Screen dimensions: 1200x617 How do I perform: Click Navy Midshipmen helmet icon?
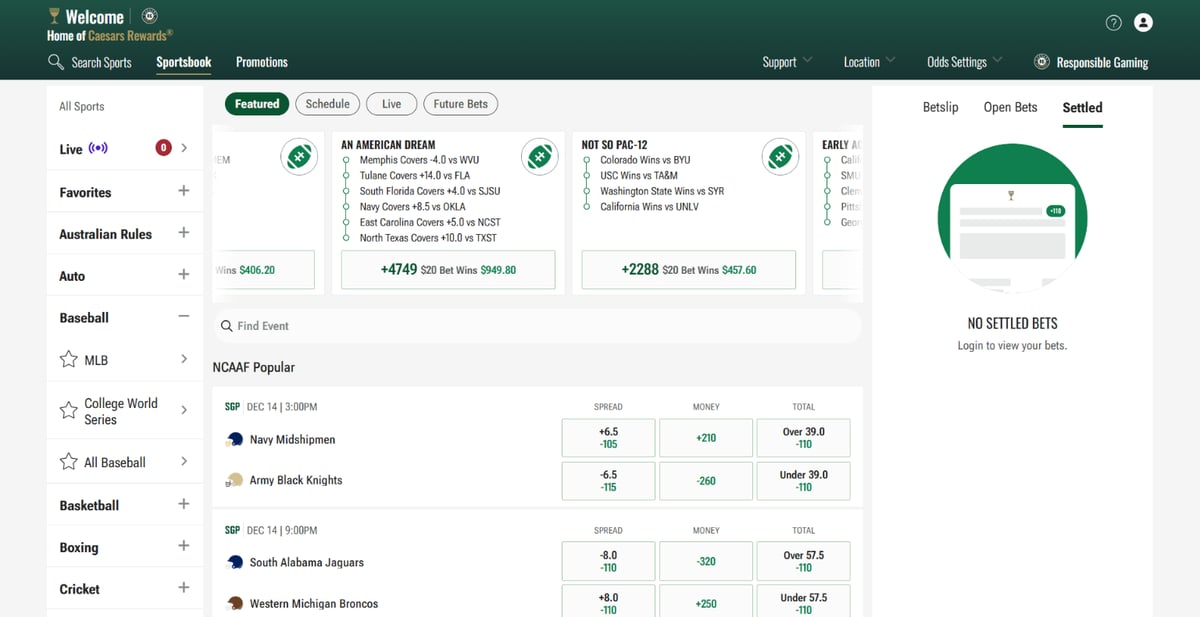click(235, 439)
